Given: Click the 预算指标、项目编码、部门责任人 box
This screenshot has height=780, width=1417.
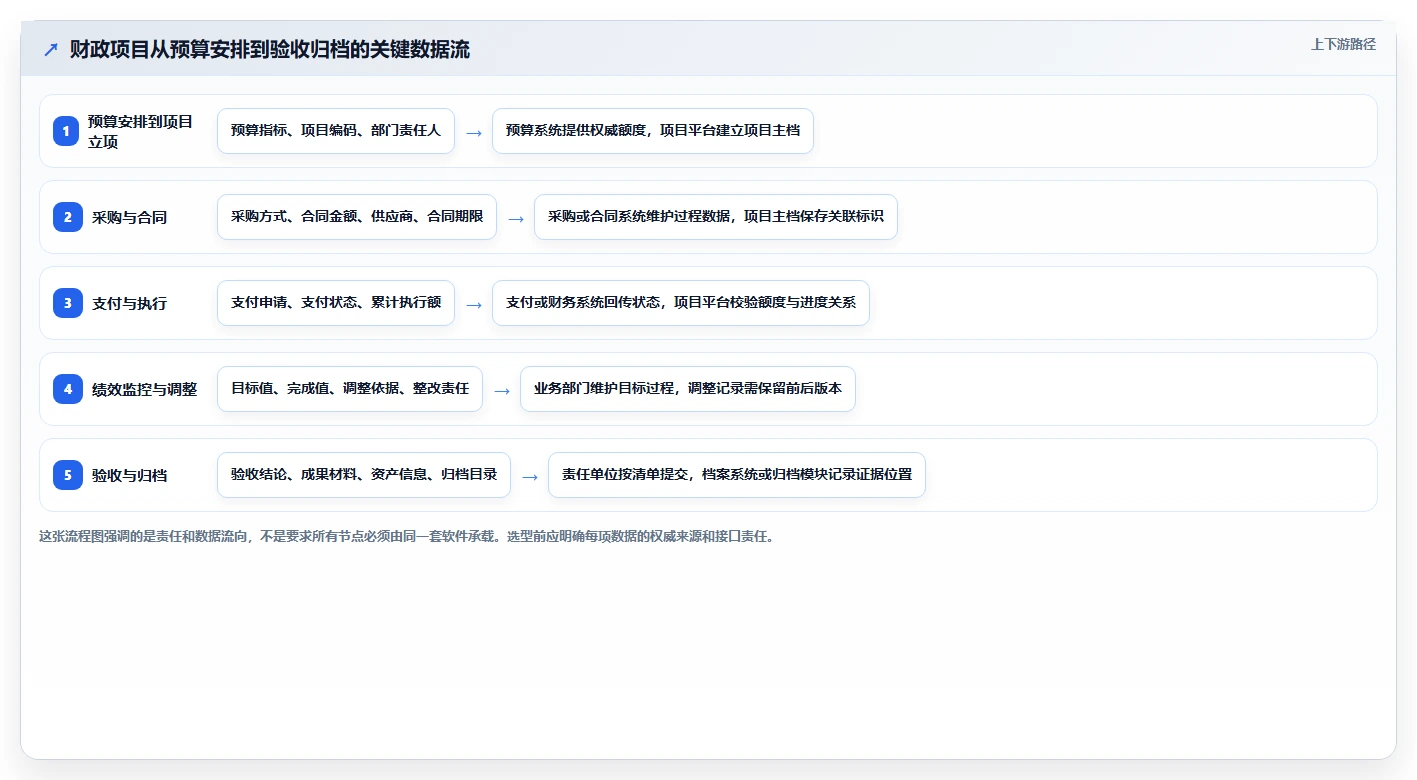Looking at the screenshot, I should coord(336,131).
